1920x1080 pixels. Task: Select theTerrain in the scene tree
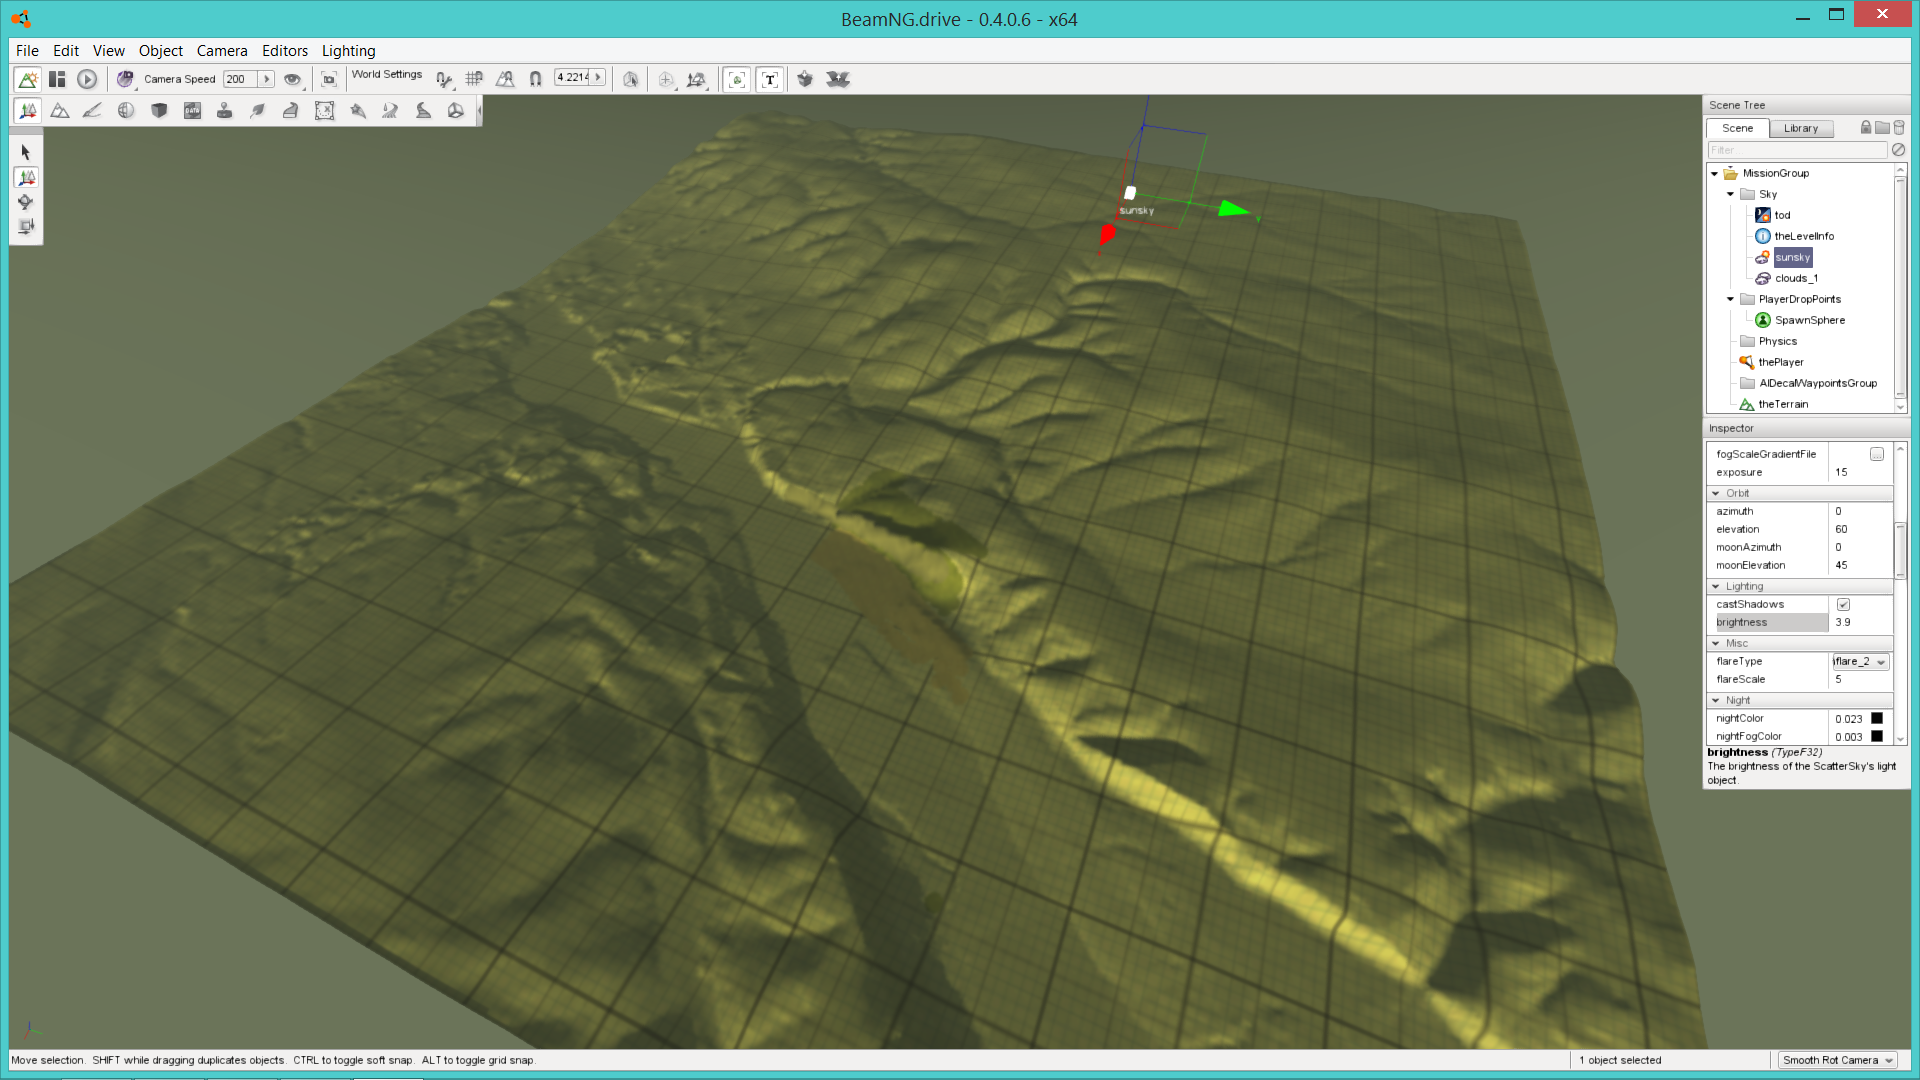coord(1783,405)
